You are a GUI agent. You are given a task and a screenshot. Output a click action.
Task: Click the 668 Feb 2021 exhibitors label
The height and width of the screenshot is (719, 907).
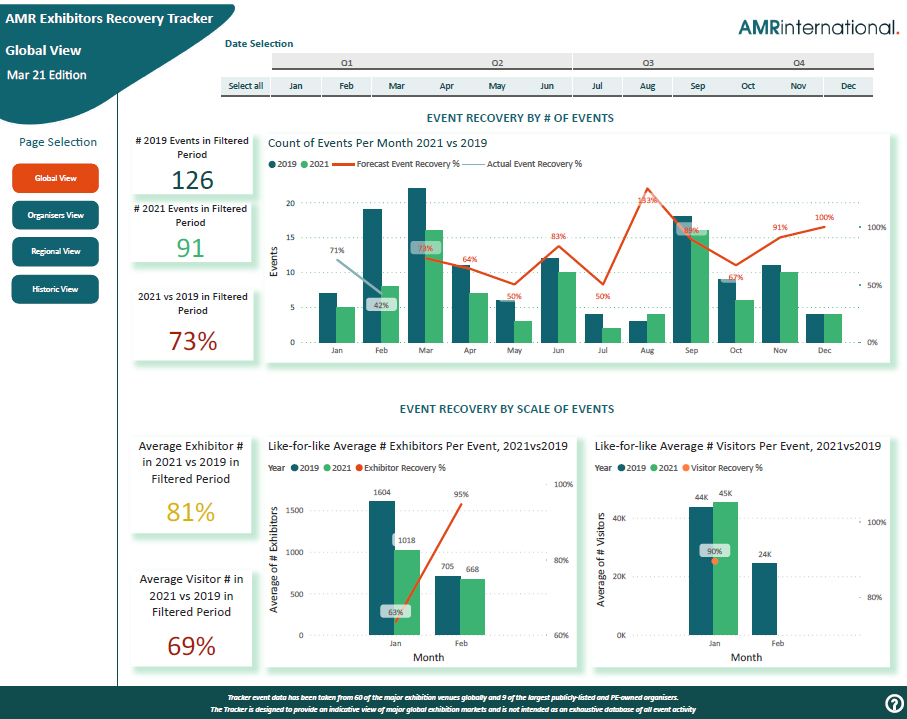tap(472, 569)
